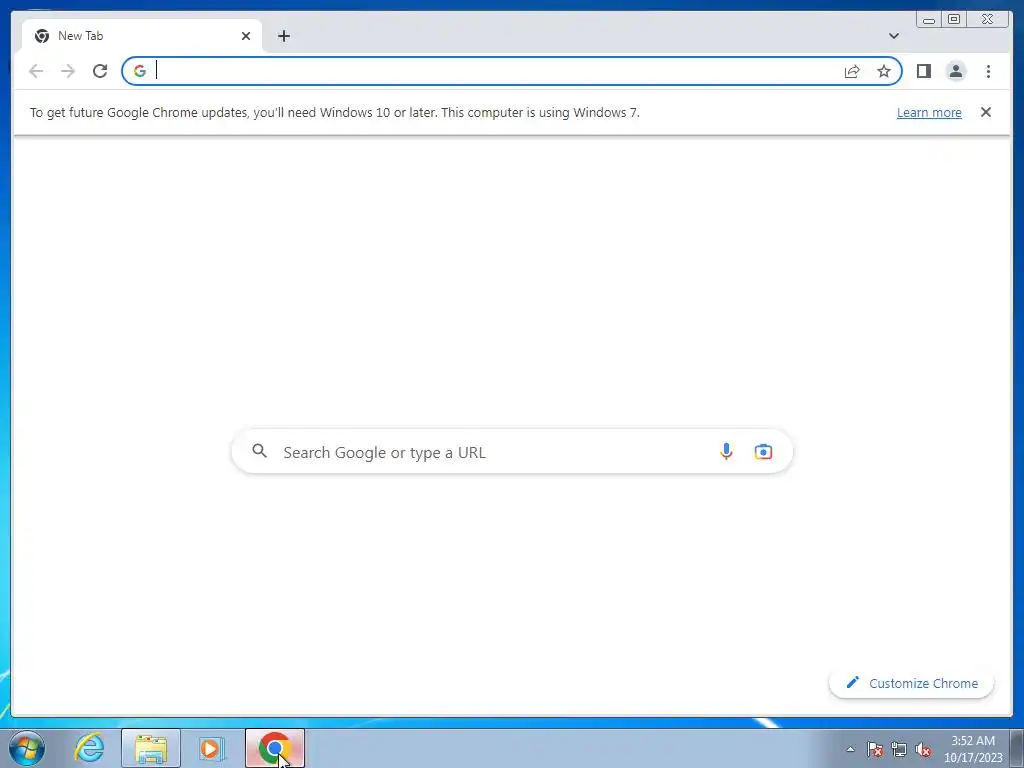This screenshot has width=1024, height=768.
Task: Open the clock showing 3:52 AM
Action: pos(973,749)
